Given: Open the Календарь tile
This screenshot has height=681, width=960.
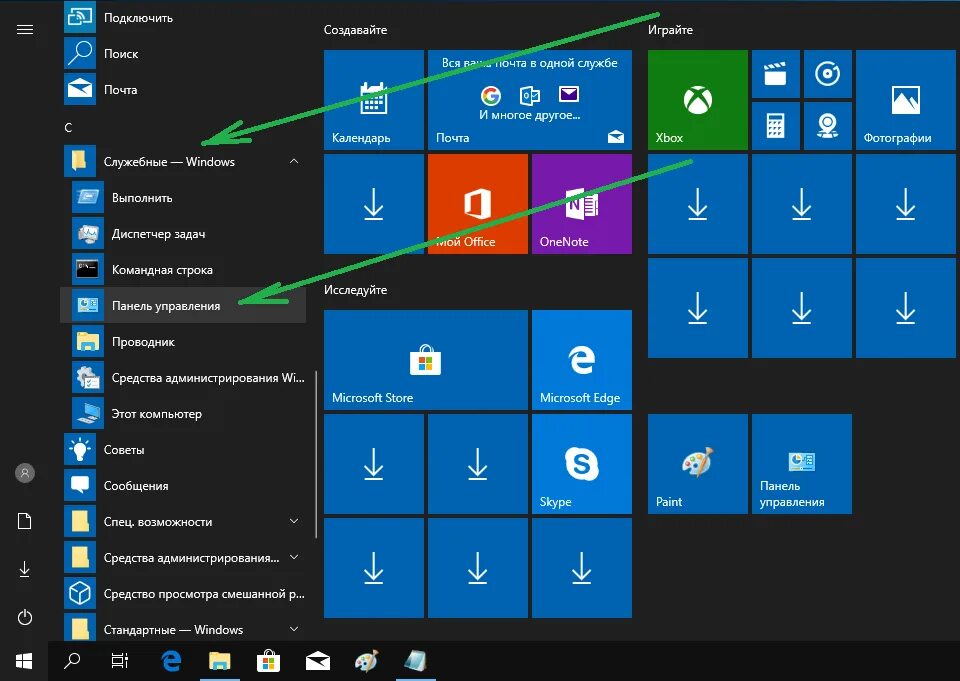Looking at the screenshot, I should (x=373, y=100).
